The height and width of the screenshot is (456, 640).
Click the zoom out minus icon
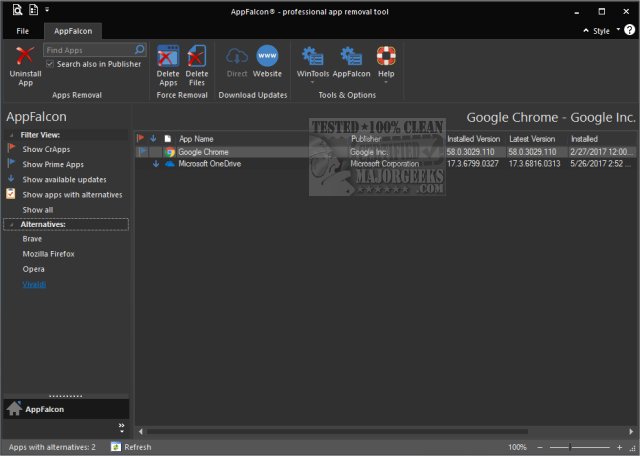540,447
